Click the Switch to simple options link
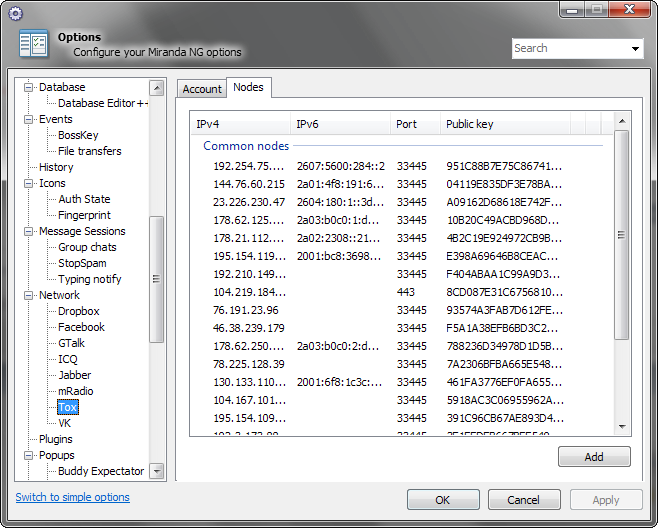 (72, 497)
